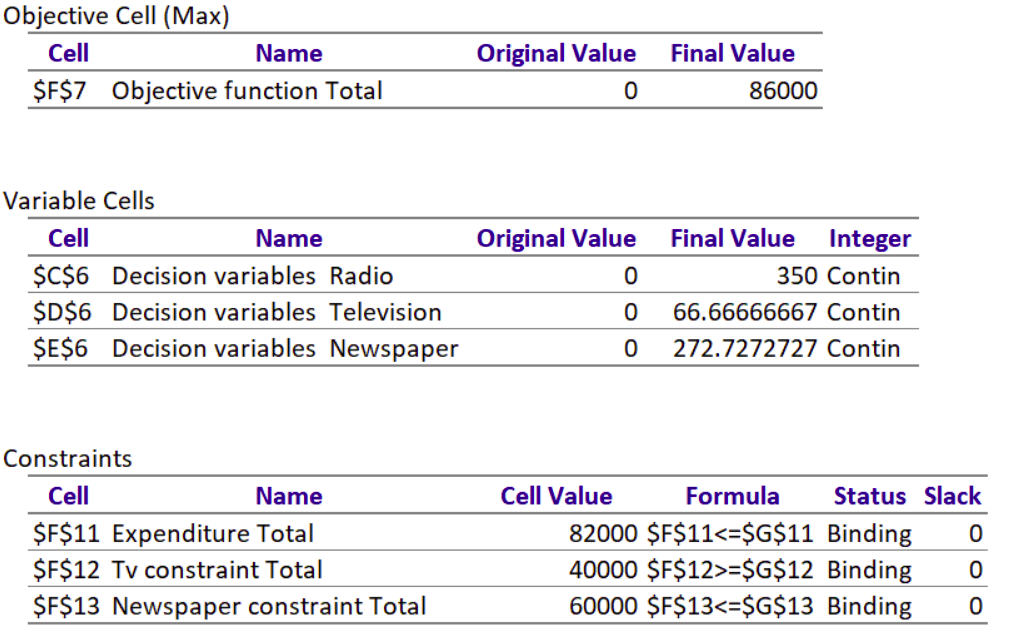Select the formula $F$12>=$G$12
Image resolution: width=1009 pixels, height=639 pixels.
(x=732, y=570)
